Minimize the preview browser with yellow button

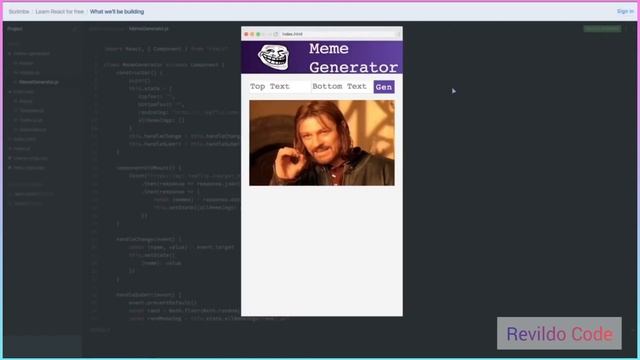click(252, 34)
